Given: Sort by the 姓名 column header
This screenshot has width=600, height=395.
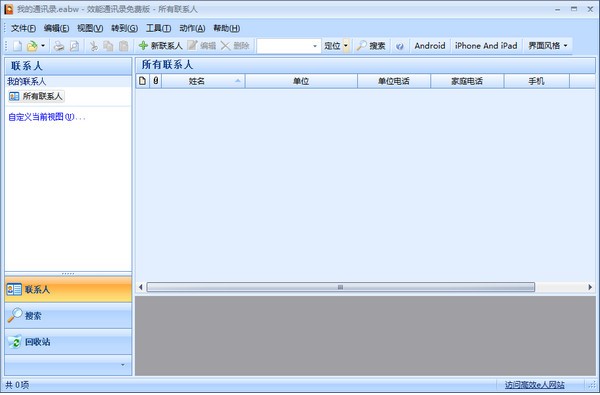Looking at the screenshot, I should pos(203,81).
